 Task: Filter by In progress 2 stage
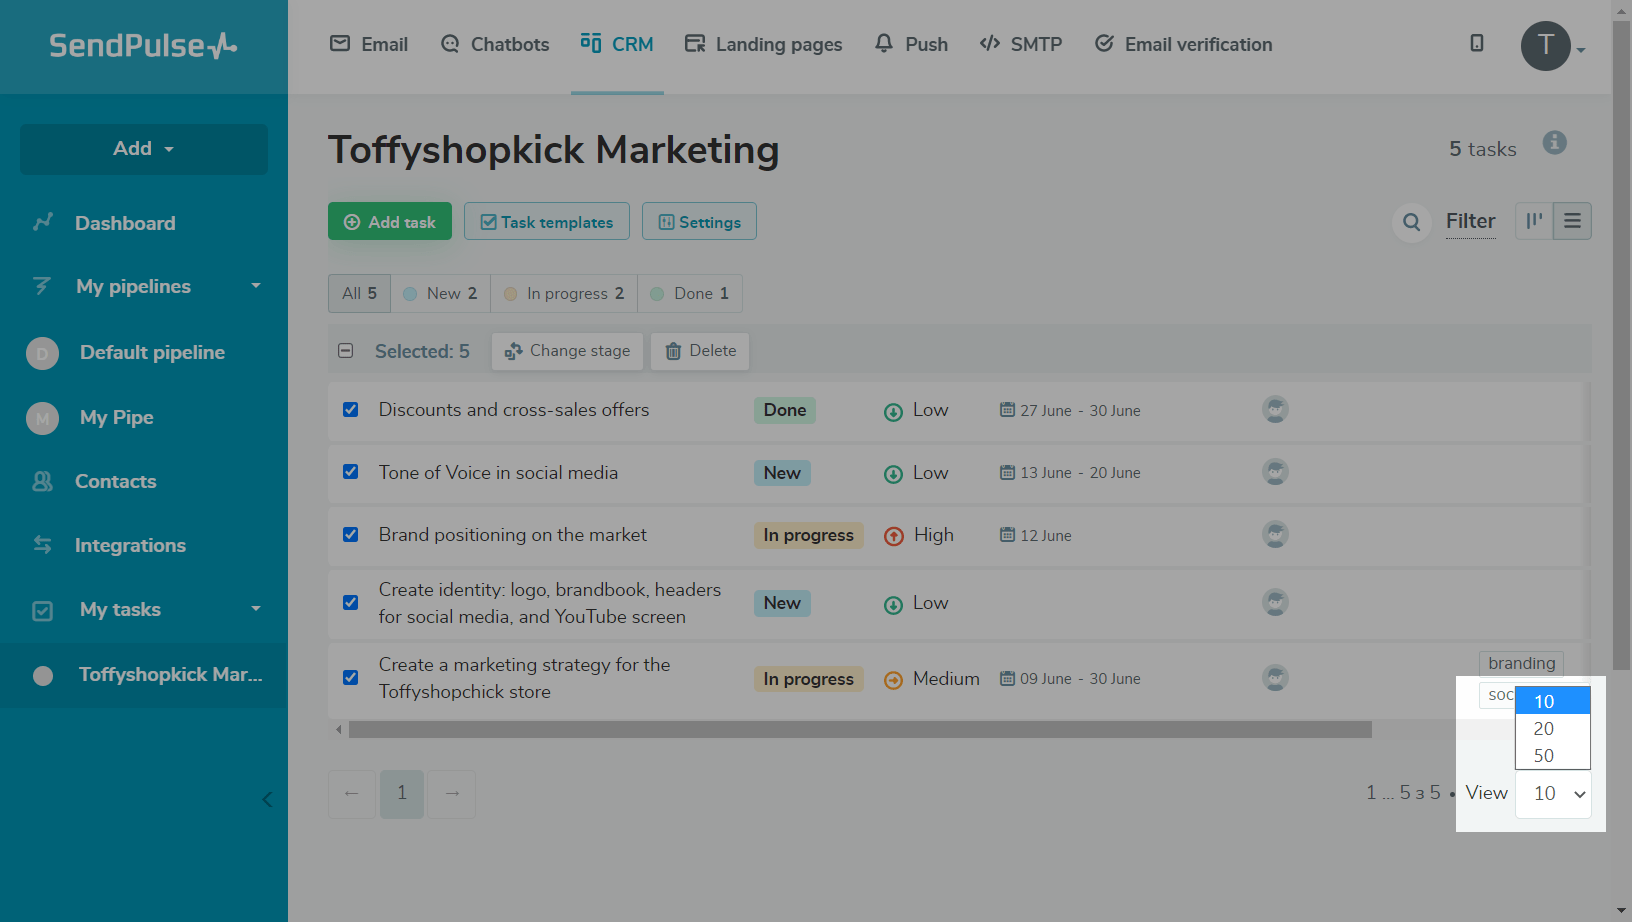[564, 293]
